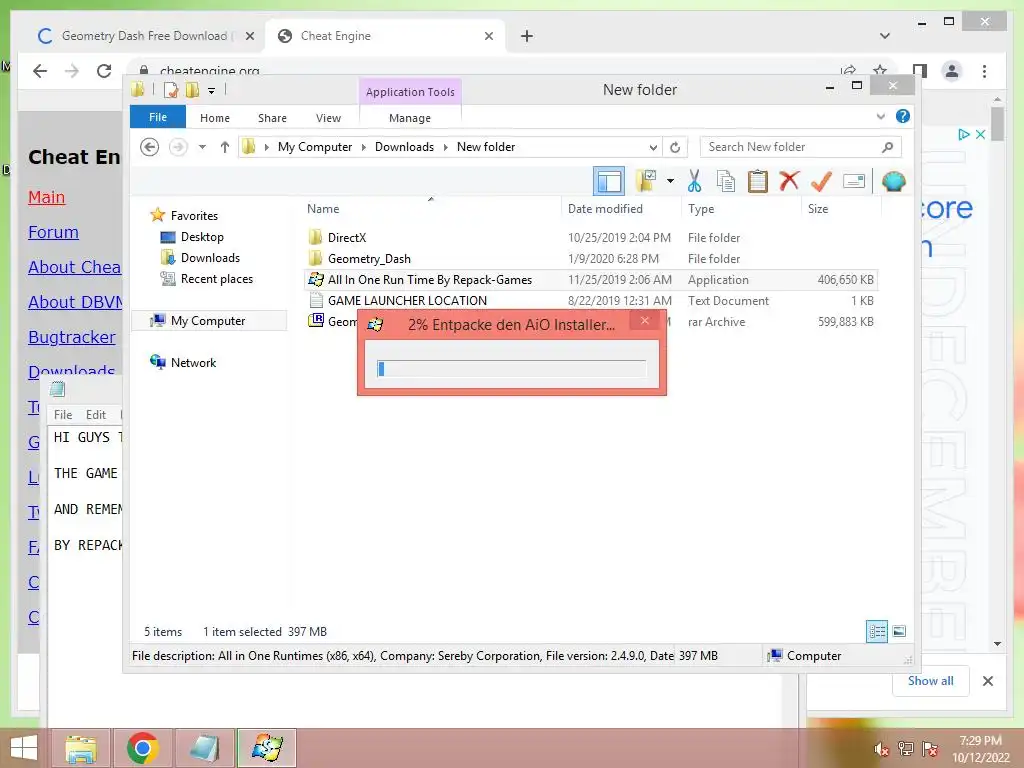The height and width of the screenshot is (768, 1024).
Task: Open recent locations dropdown arrow
Action: coord(202,147)
